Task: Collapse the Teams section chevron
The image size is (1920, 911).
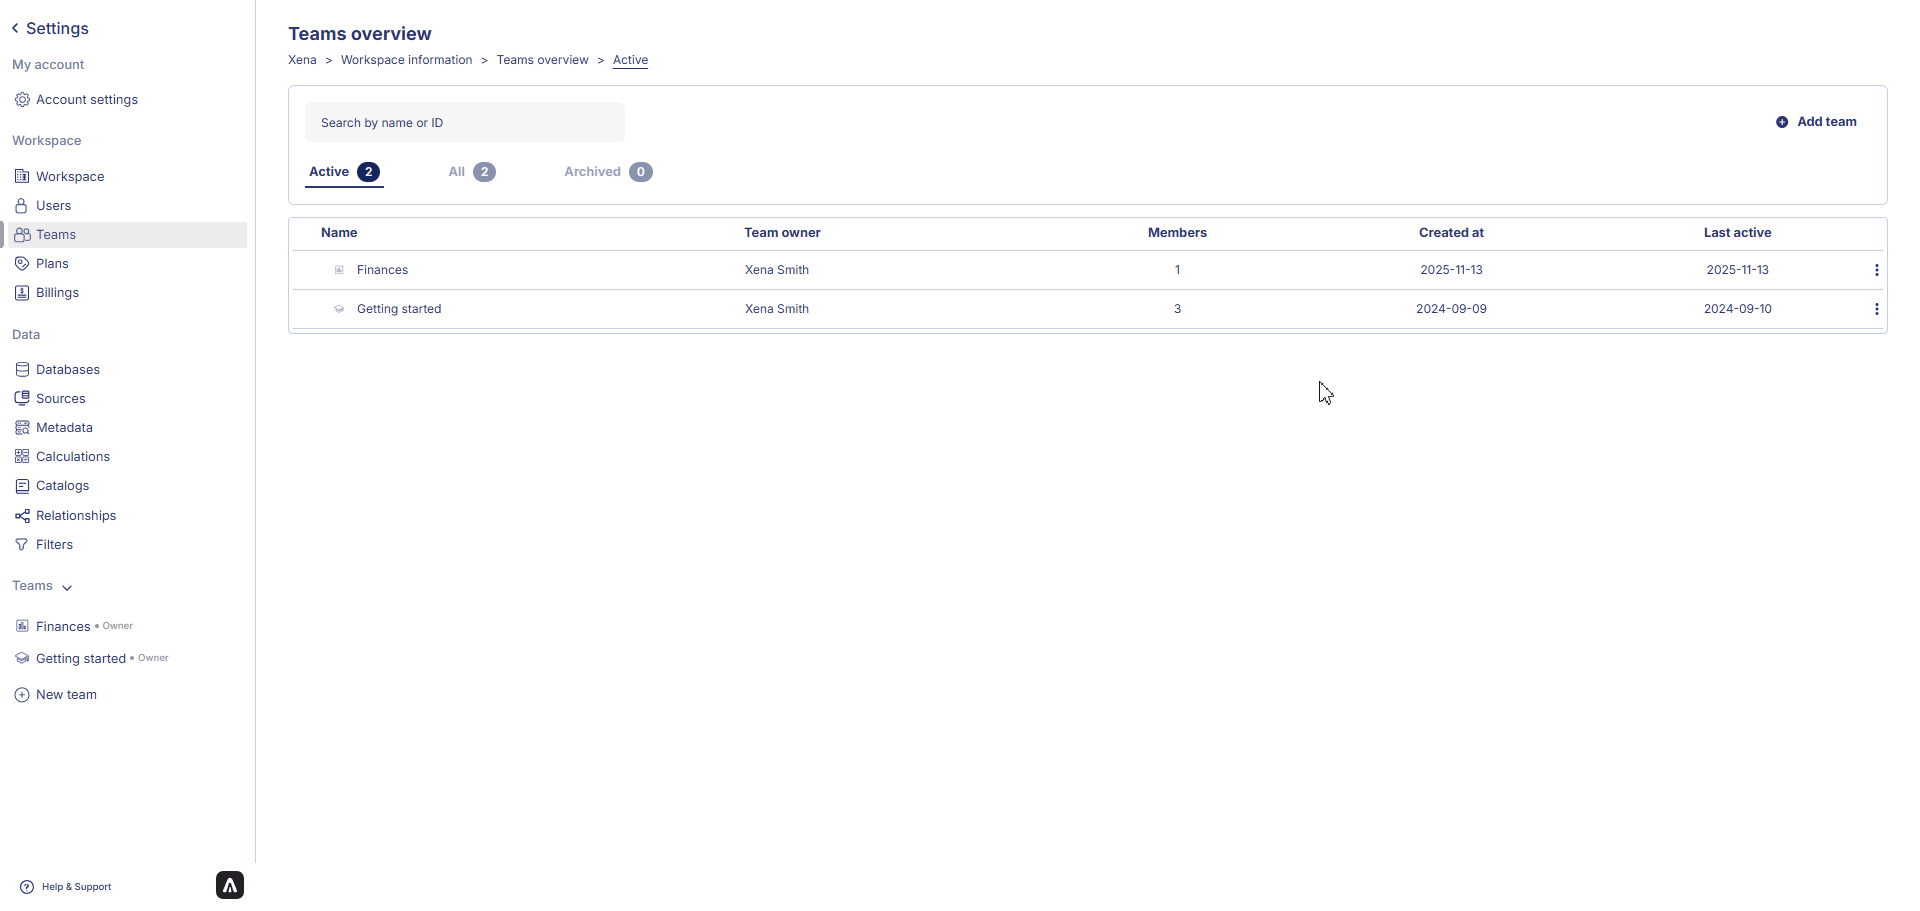Action: [67, 587]
